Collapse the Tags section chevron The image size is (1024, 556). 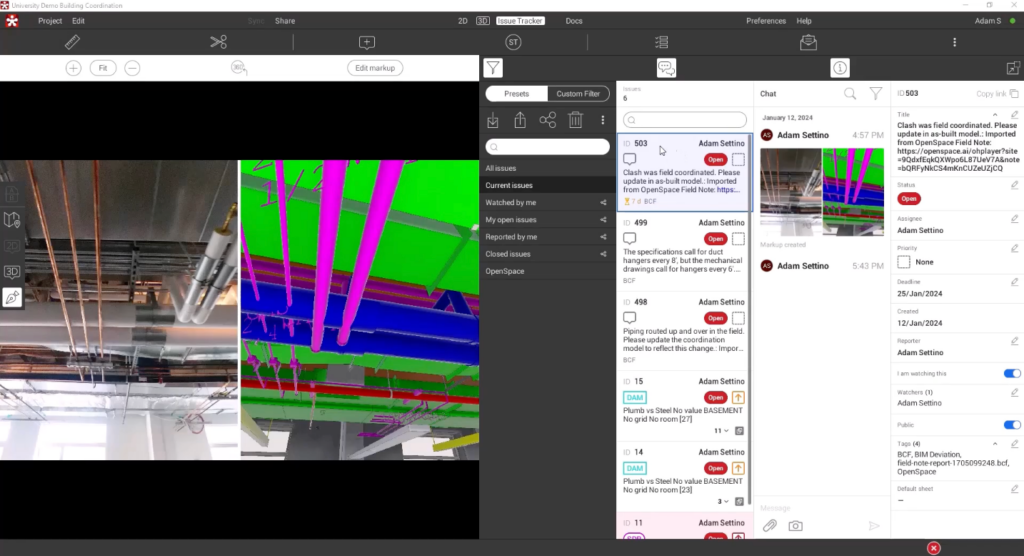point(995,443)
